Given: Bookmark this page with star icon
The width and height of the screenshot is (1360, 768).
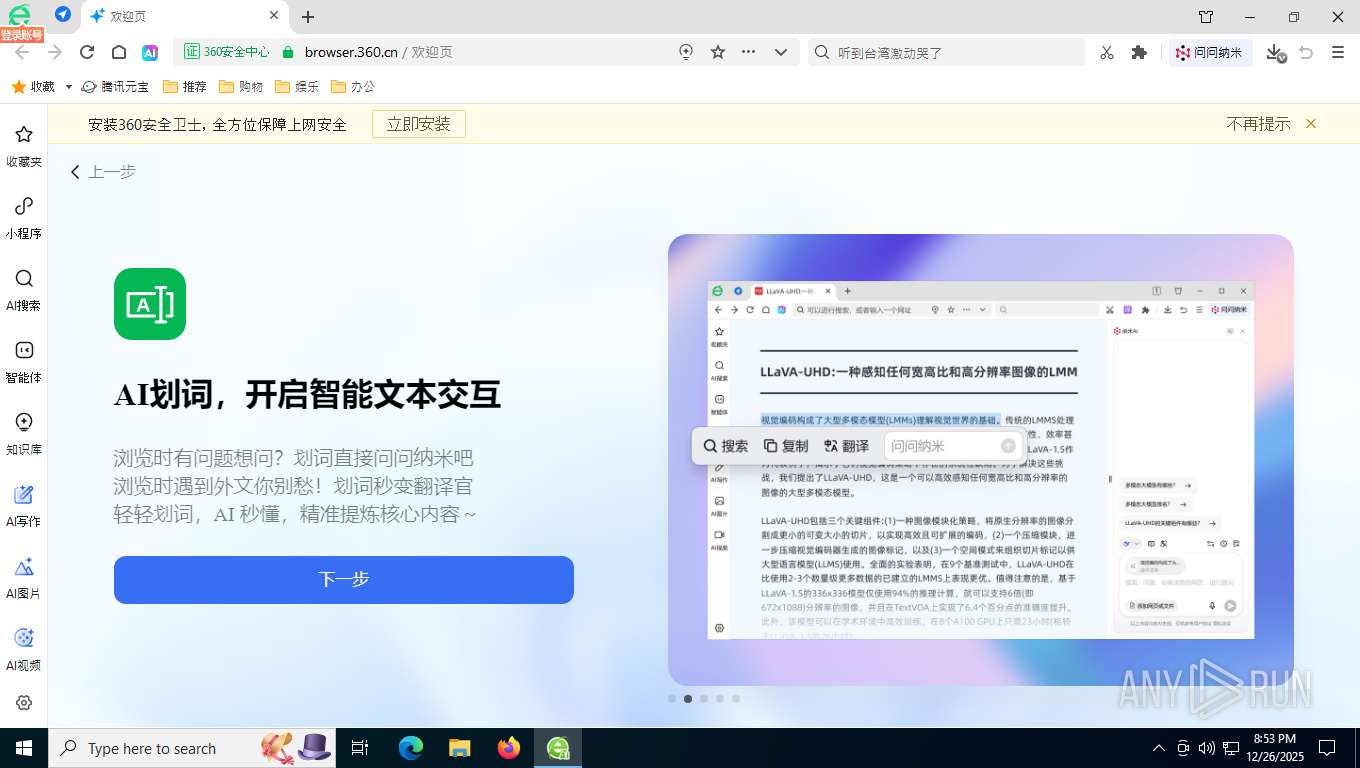Looking at the screenshot, I should point(718,52).
